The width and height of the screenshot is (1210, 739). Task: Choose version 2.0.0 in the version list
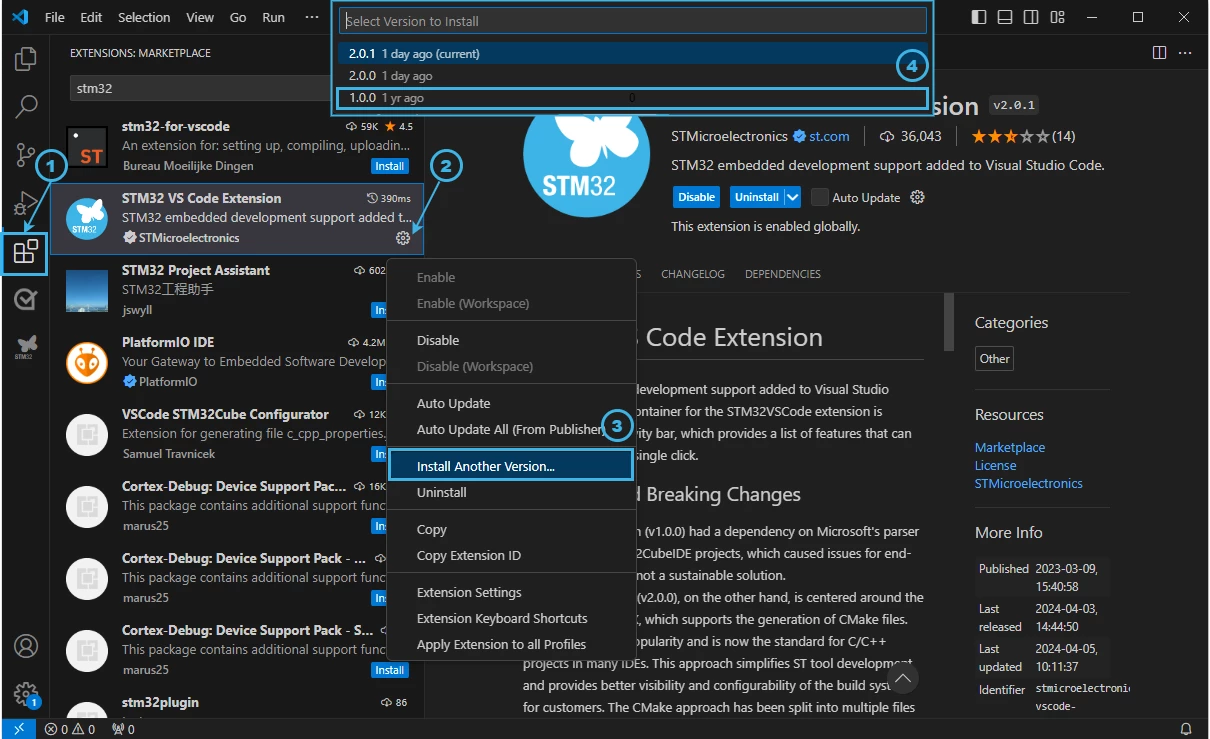(x=634, y=76)
